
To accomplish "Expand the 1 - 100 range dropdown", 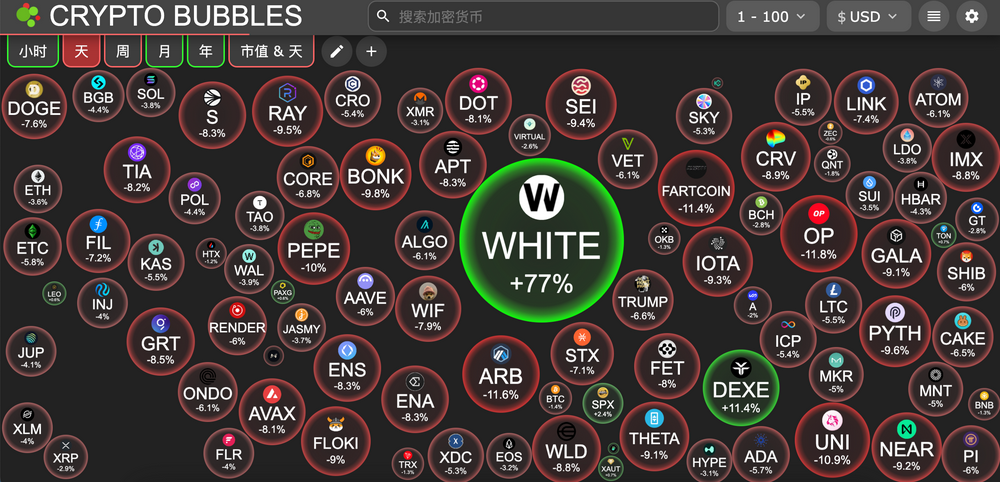I will 772,16.
